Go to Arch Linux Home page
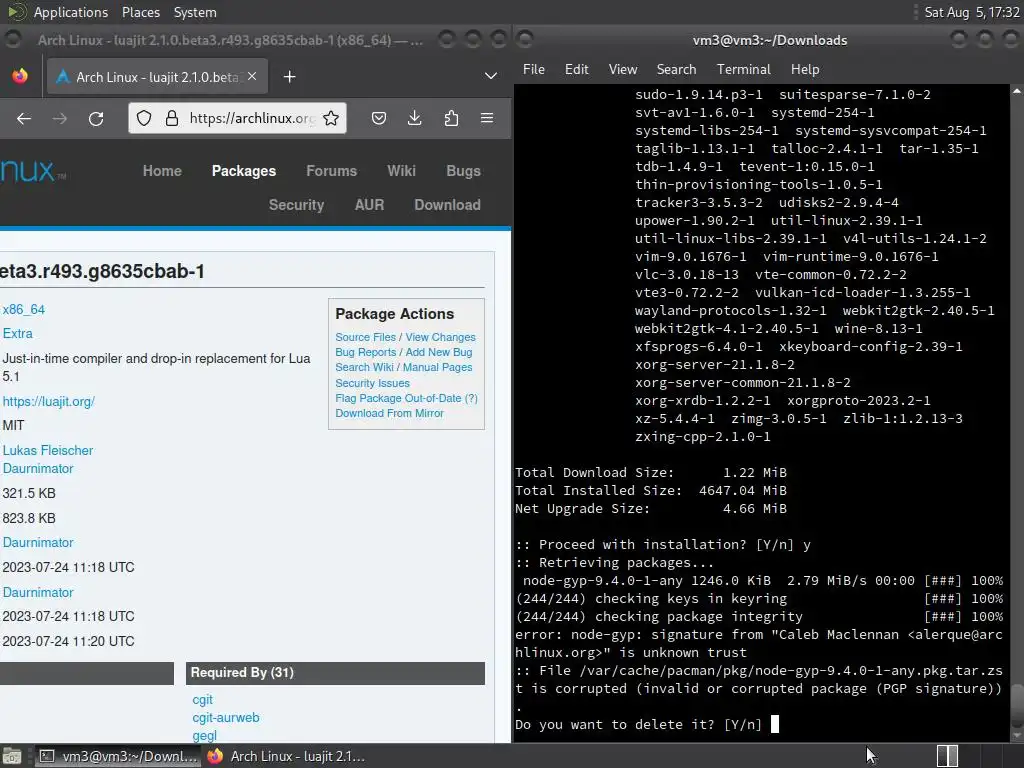 pos(162,171)
